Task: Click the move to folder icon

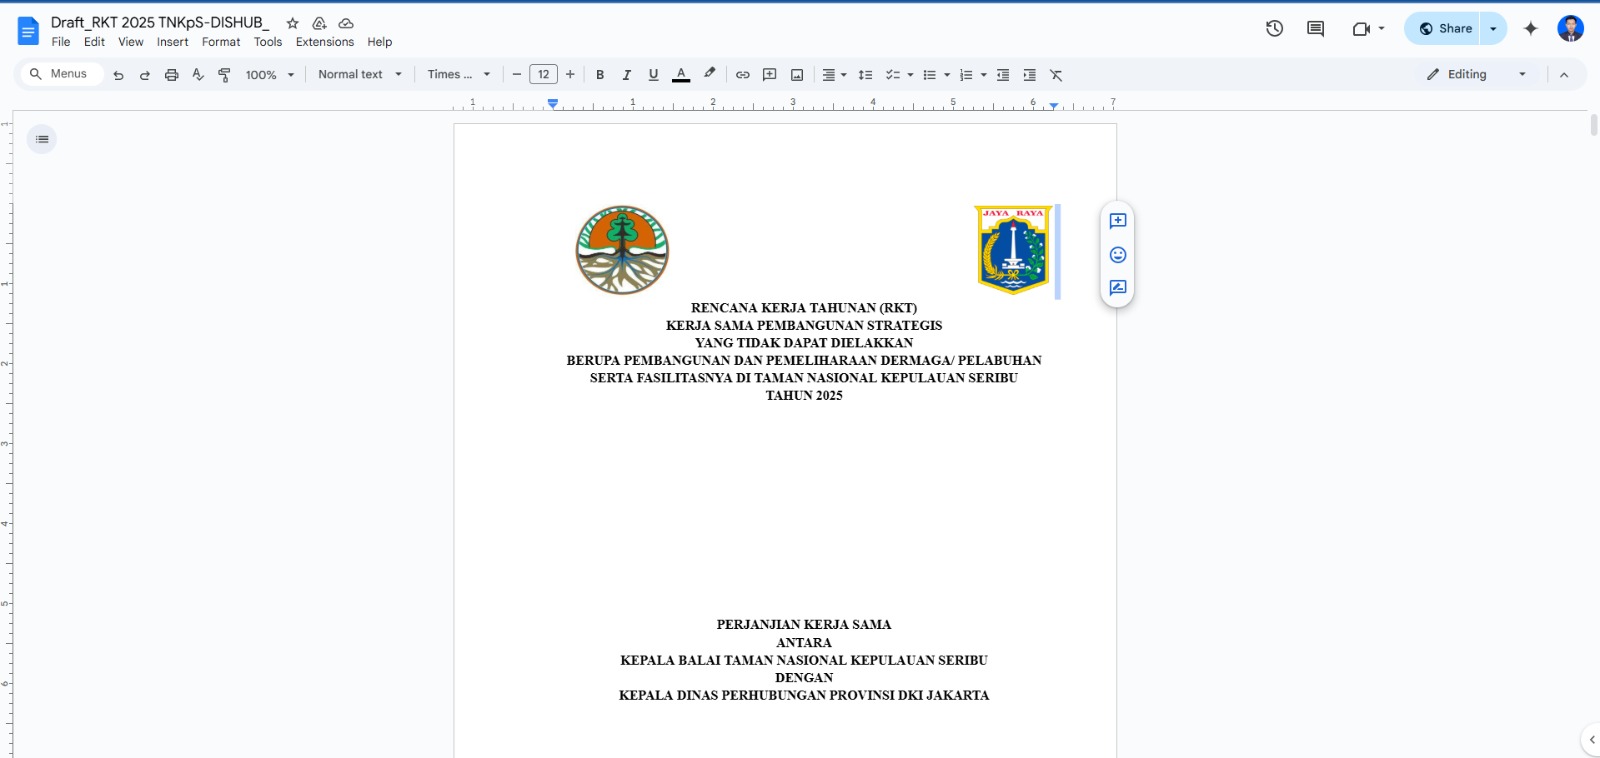Action: pyautogui.click(x=319, y=23)
